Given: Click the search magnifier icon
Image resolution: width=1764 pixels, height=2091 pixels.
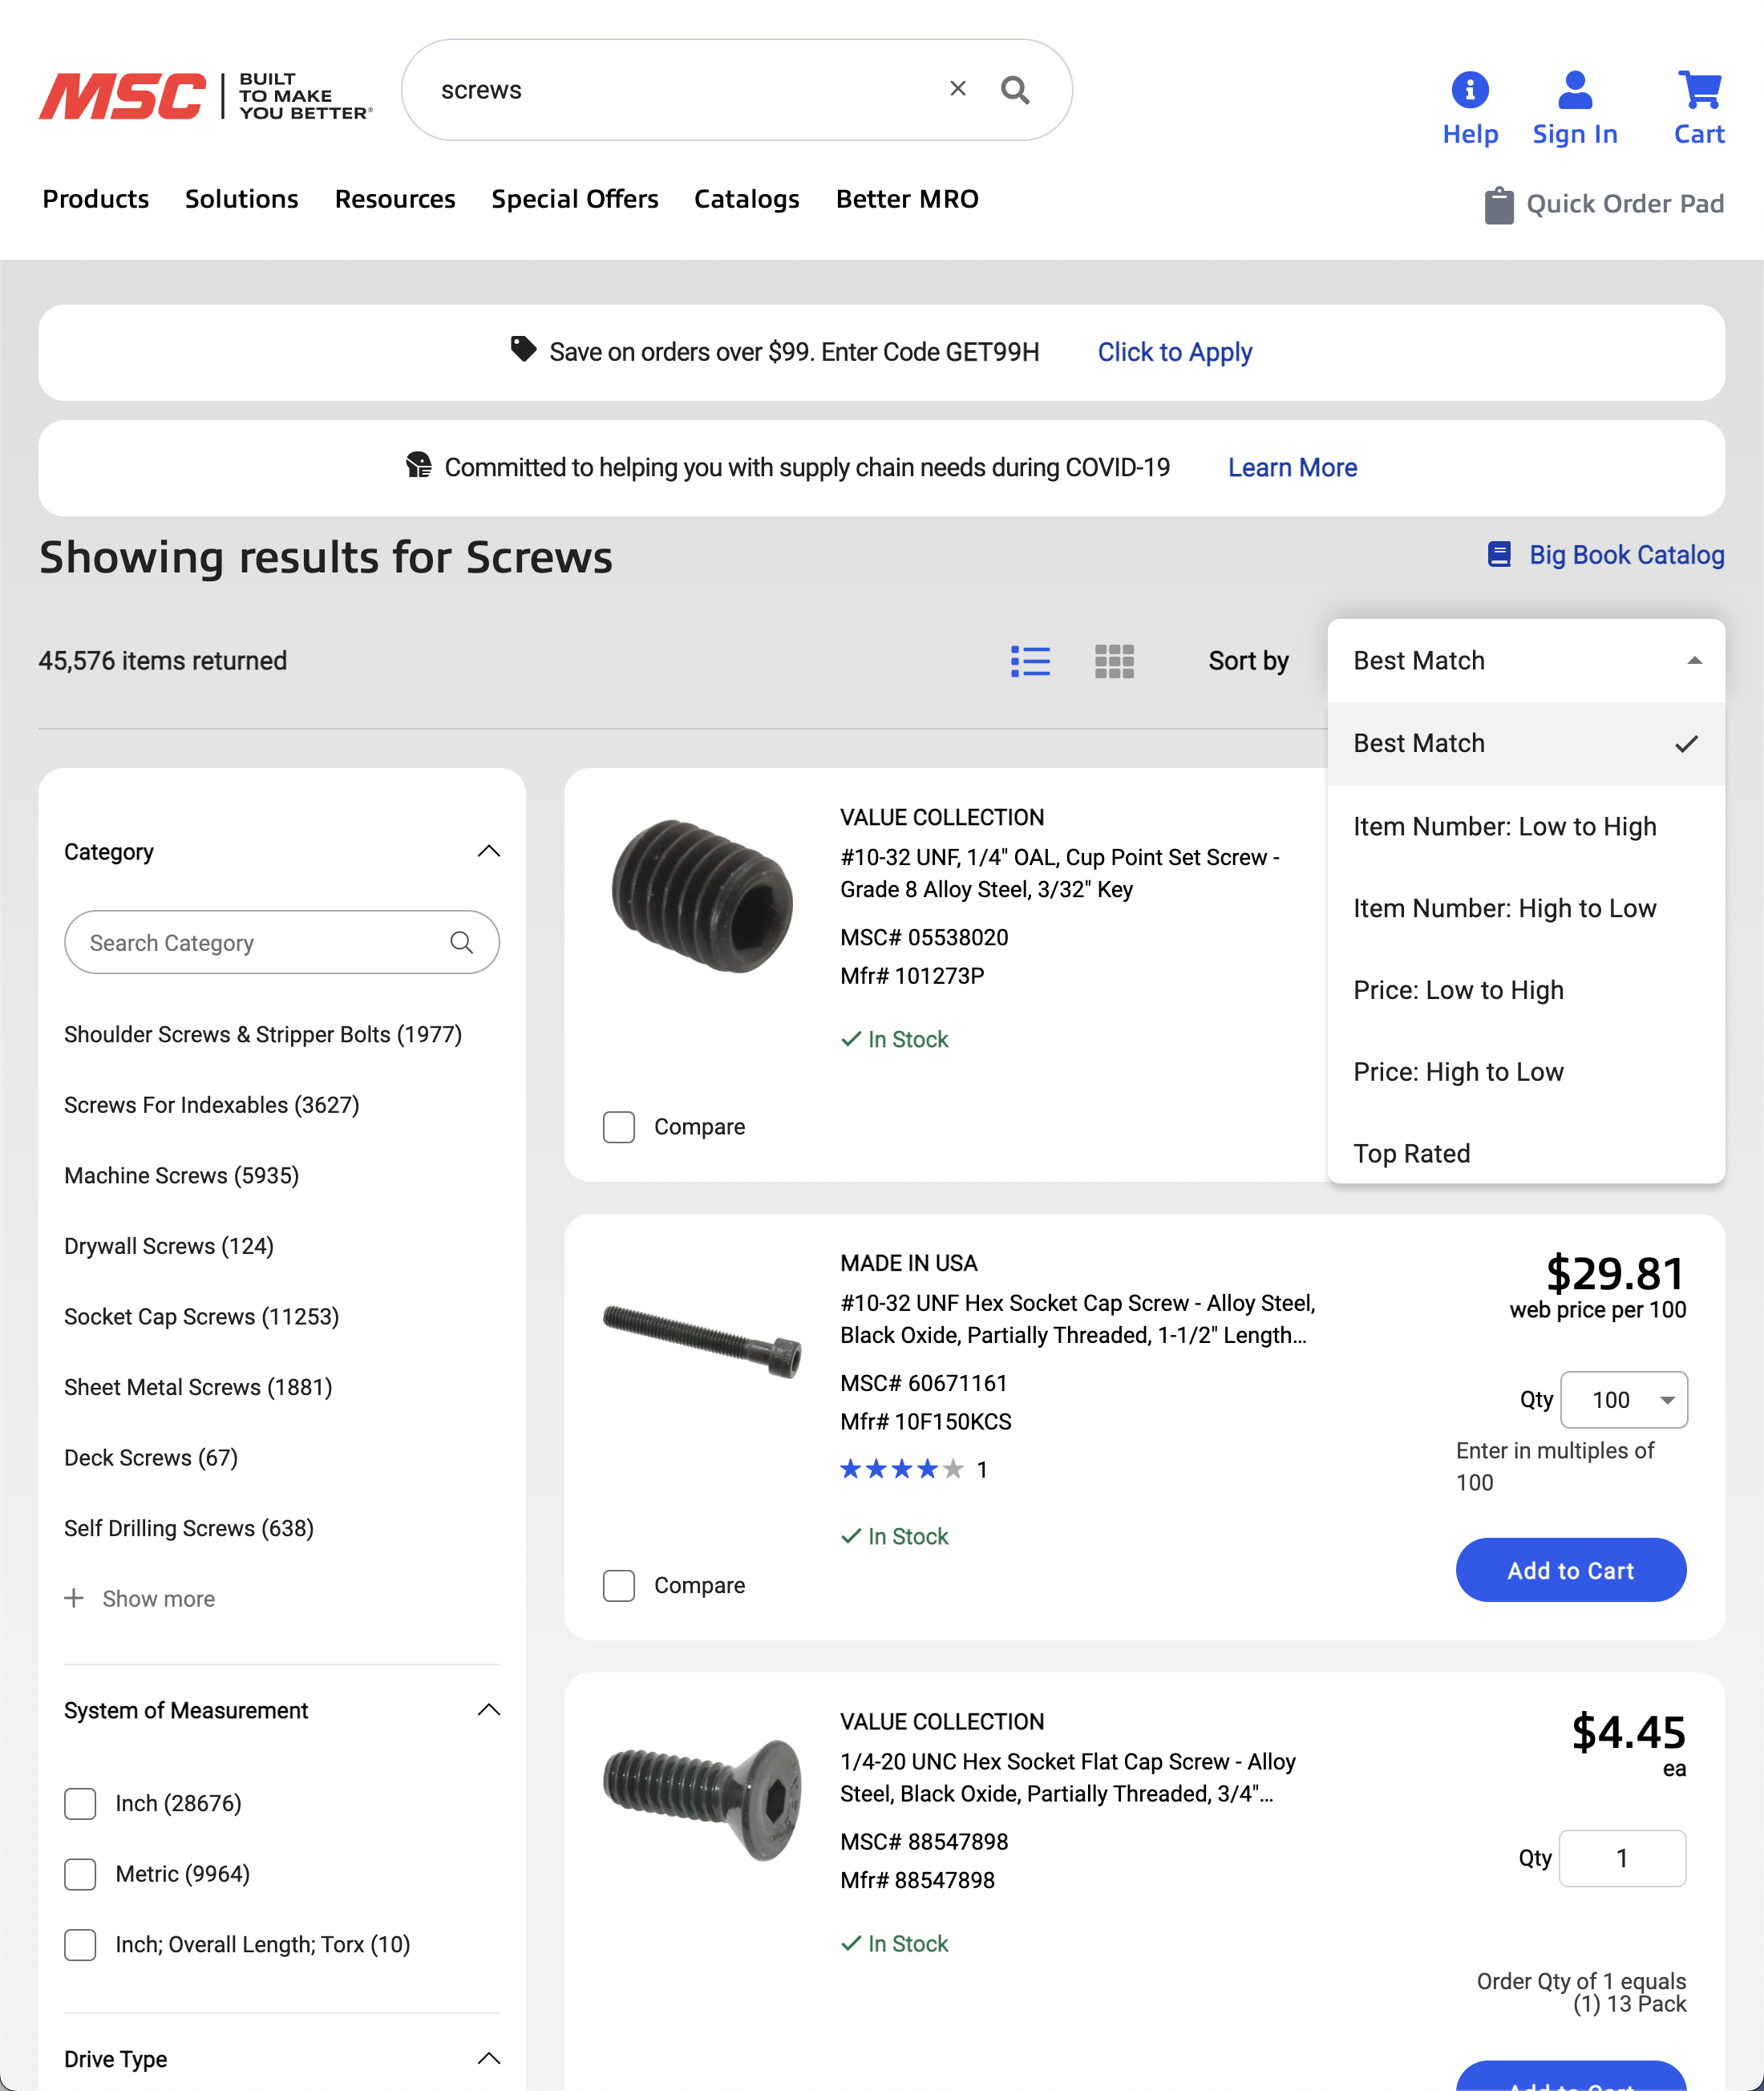Looking at the screenshot, I should pos(1016,89).
